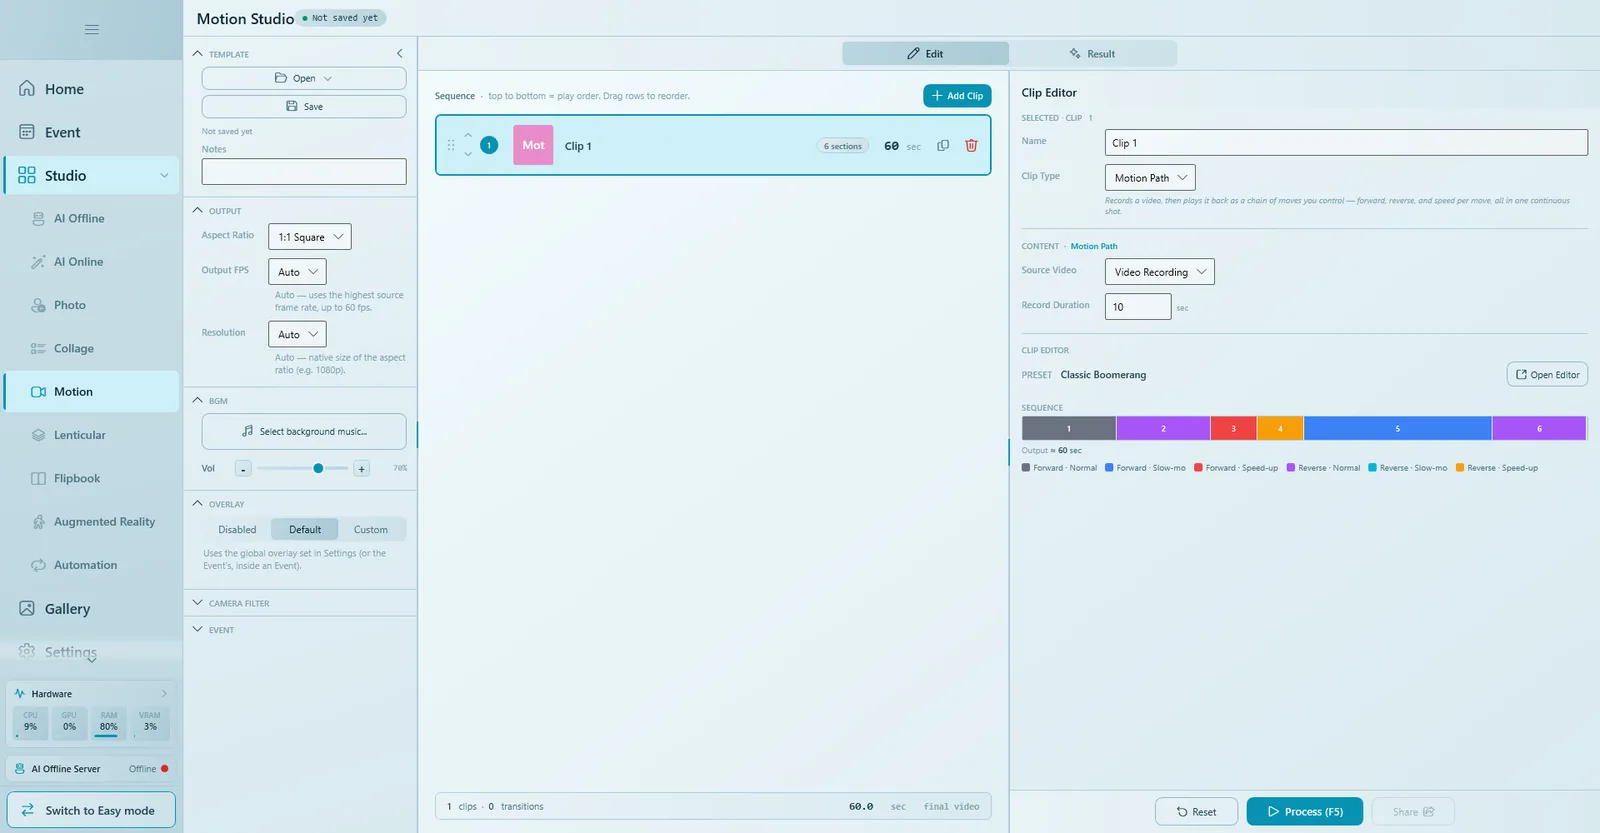1600x833 pixels.
Task: Set overlay to Custom
Action: (x=371, y=530)
